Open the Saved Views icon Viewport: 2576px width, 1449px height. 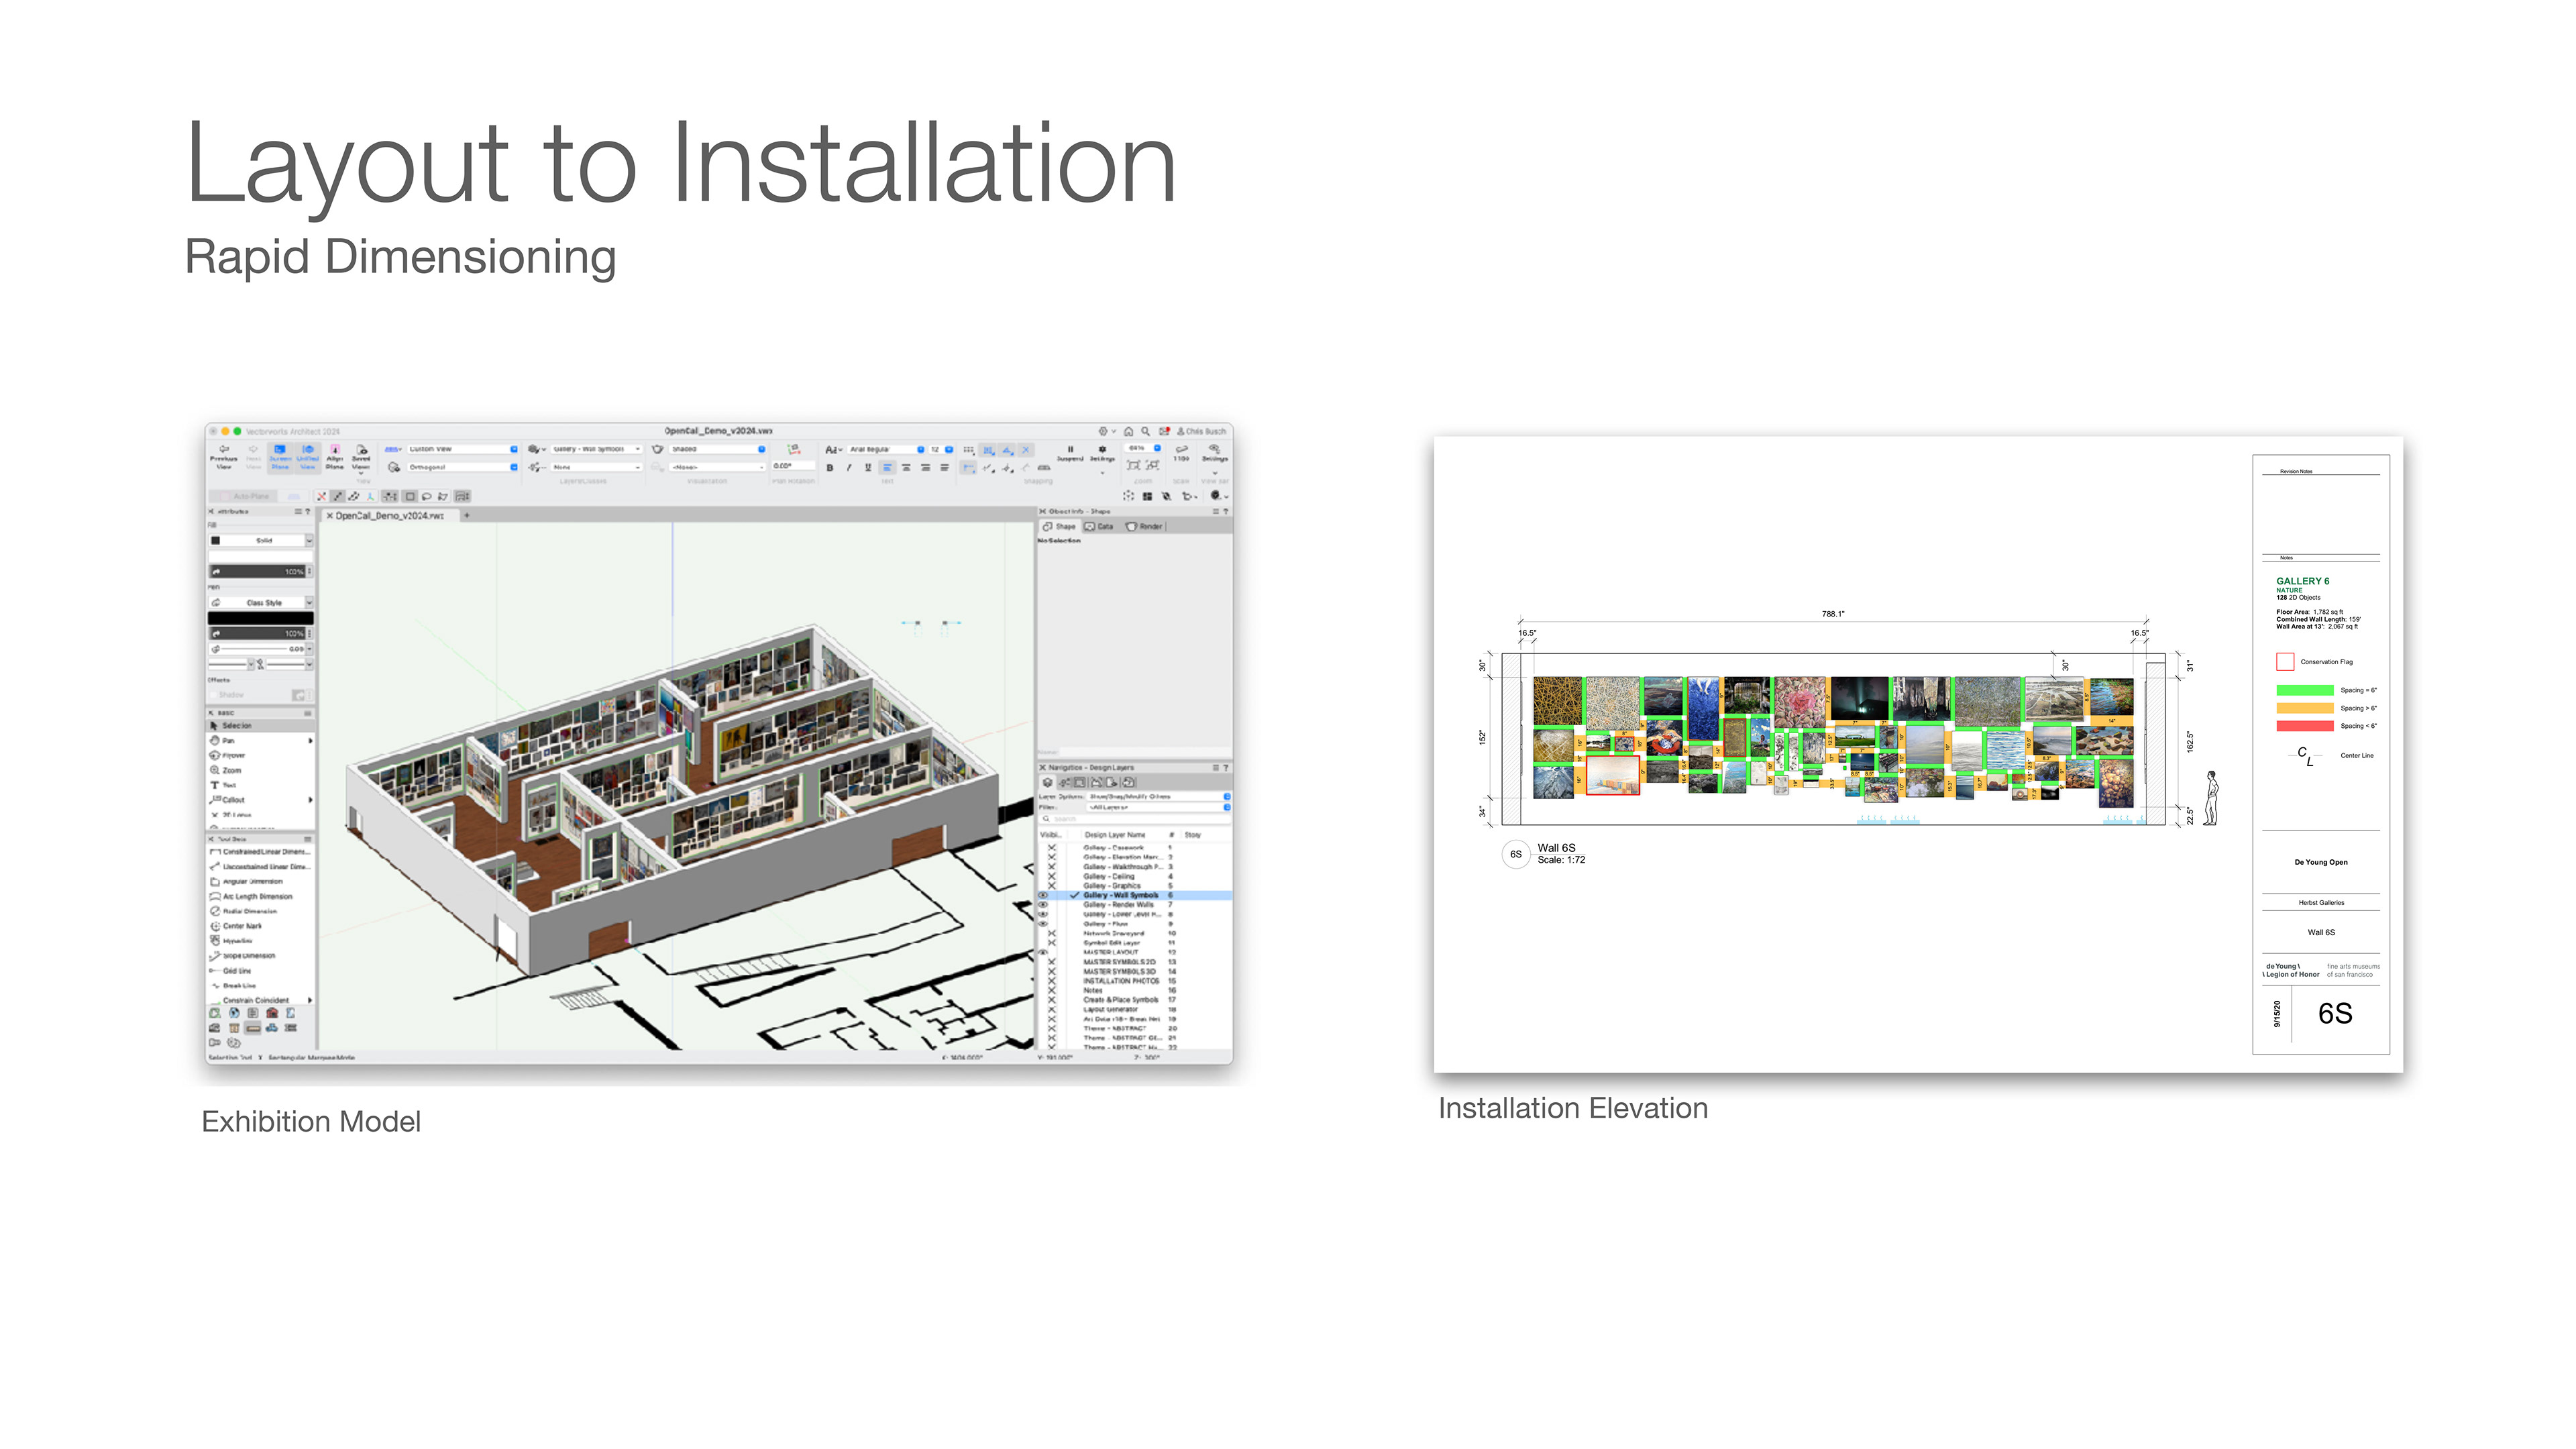pyautogui.click(x=362, y=450)
